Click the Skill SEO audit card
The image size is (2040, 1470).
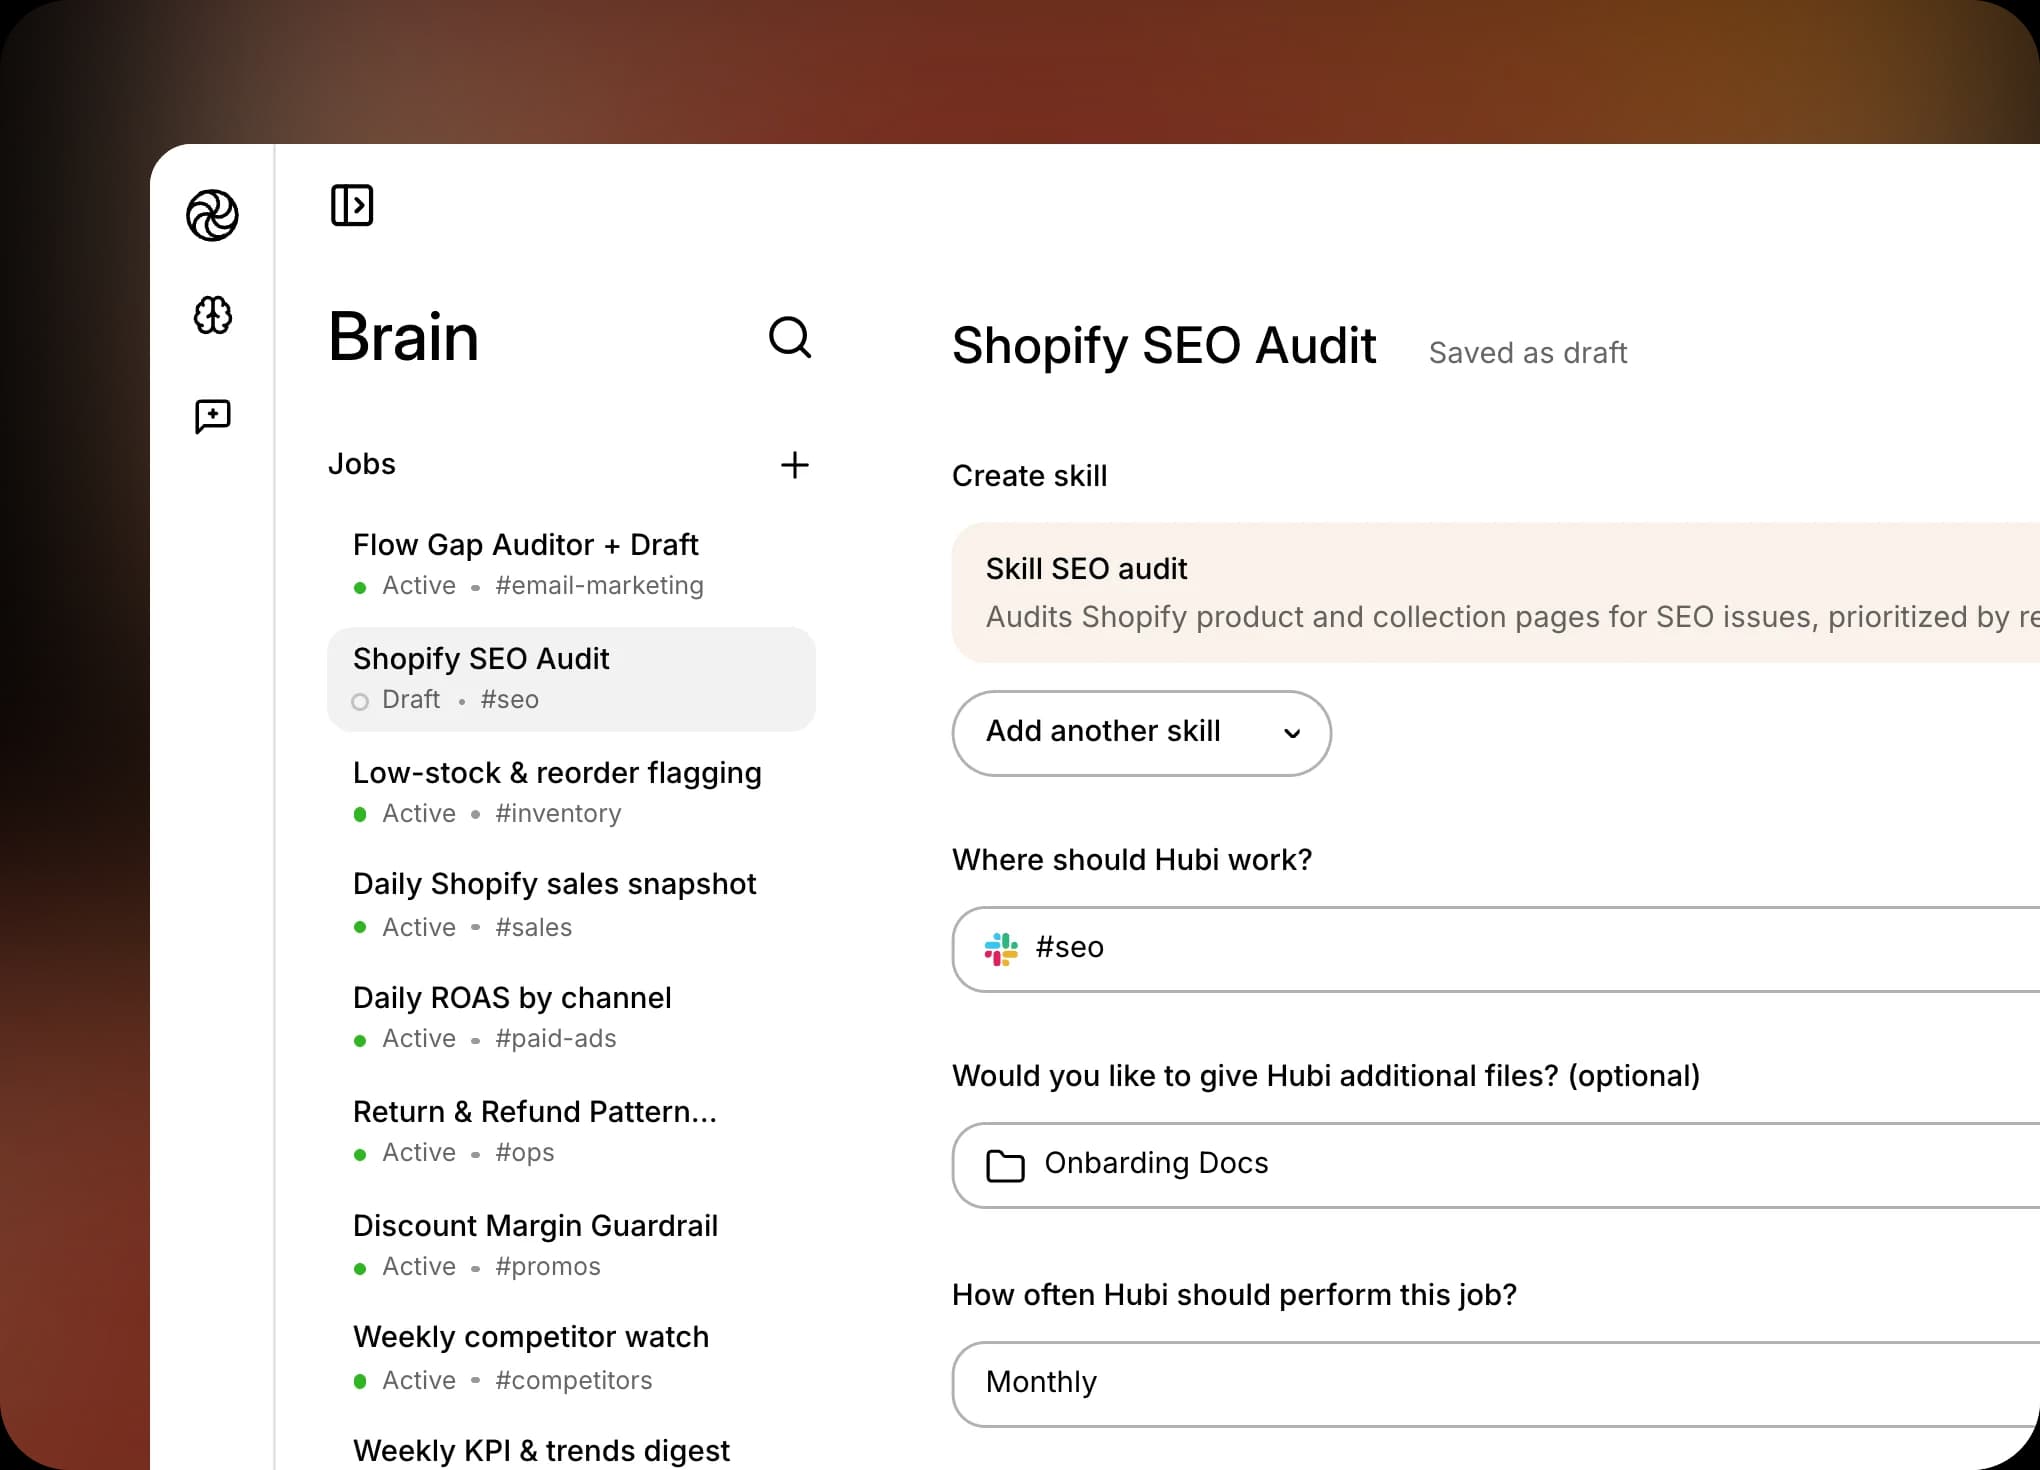1496,592
